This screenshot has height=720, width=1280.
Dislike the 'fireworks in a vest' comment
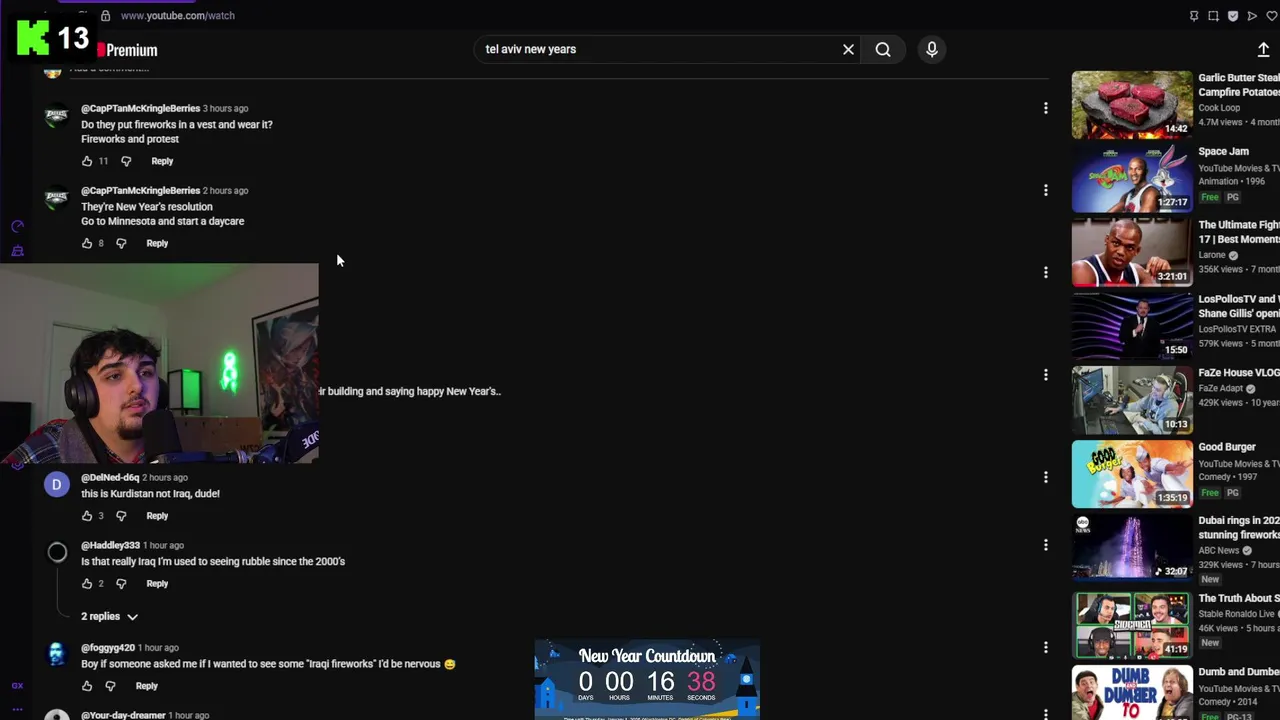(126, 161)
